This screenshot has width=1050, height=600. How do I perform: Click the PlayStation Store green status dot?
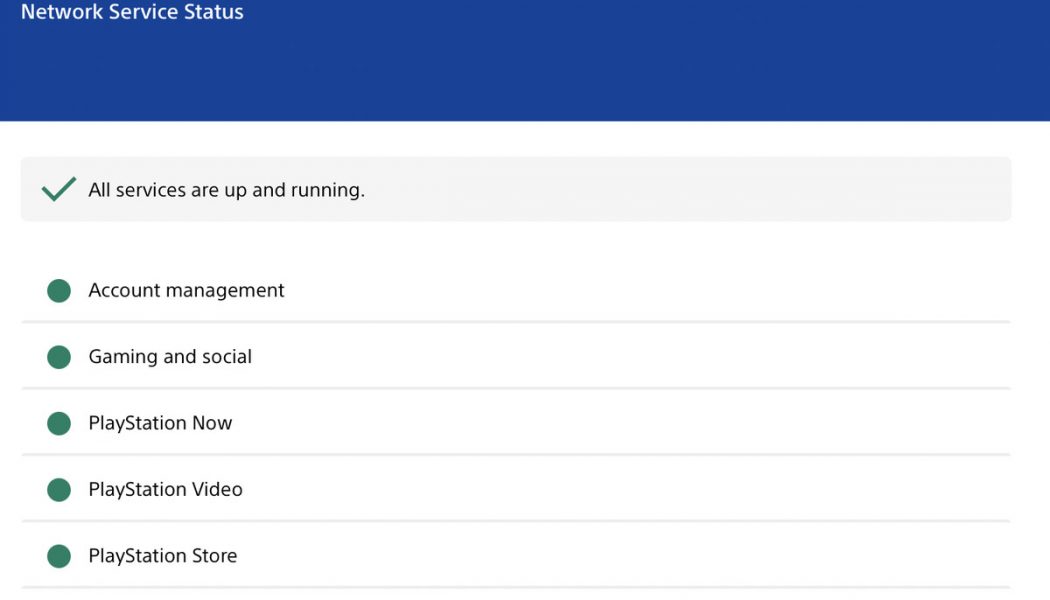pos(59,556)
